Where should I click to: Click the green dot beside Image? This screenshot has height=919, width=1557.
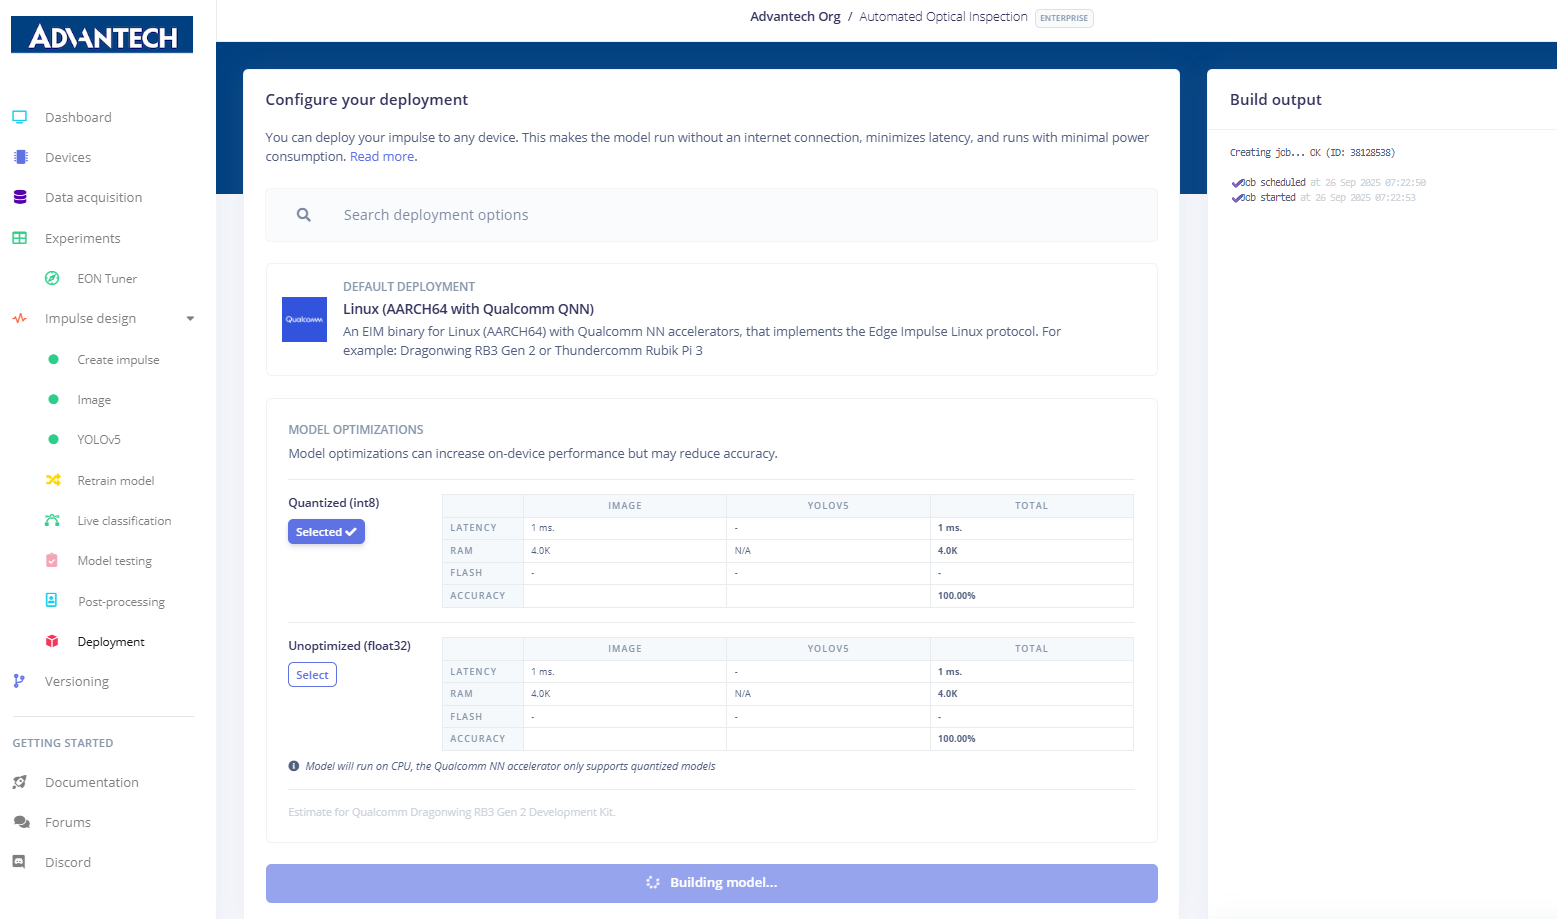pyautogui.click(x=53, y=399)
